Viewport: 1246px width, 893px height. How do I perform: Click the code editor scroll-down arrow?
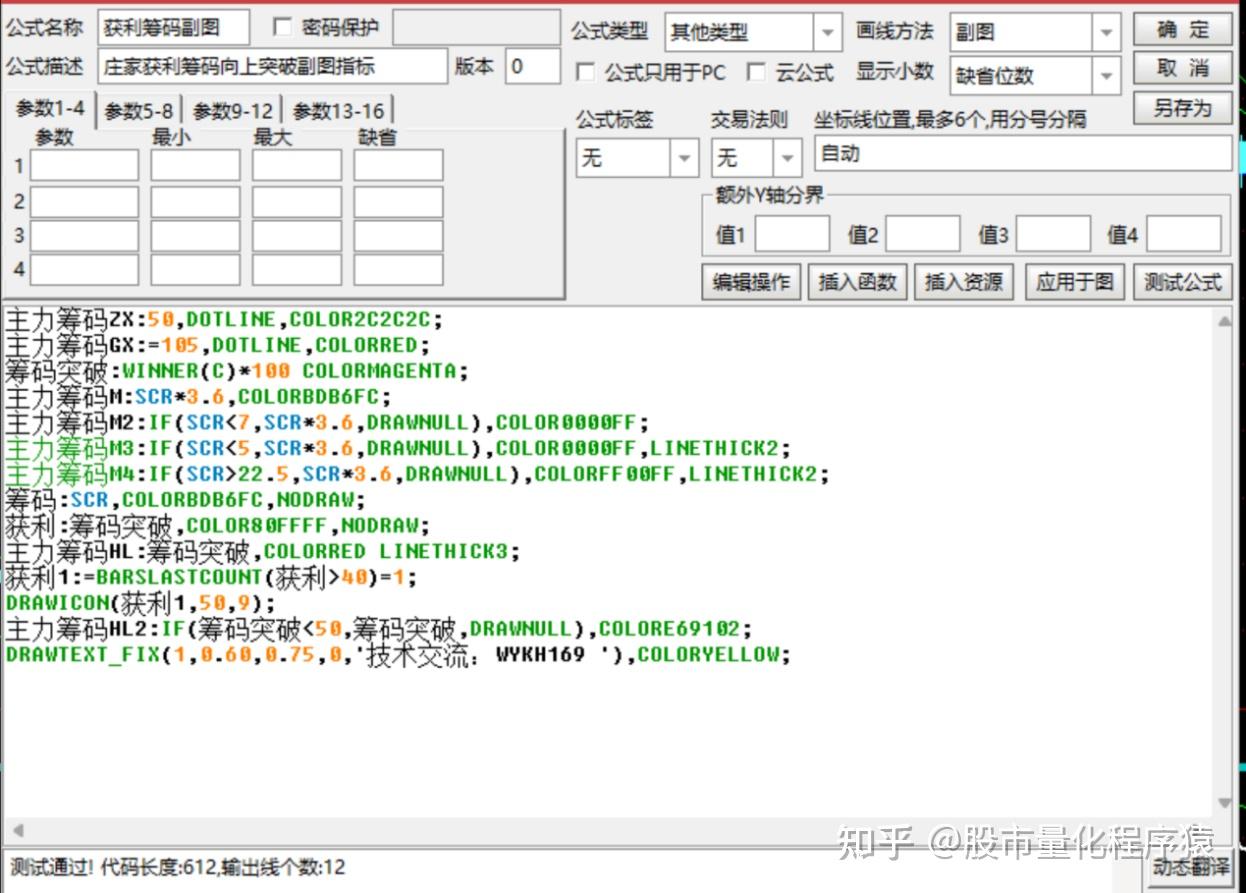1226,803
